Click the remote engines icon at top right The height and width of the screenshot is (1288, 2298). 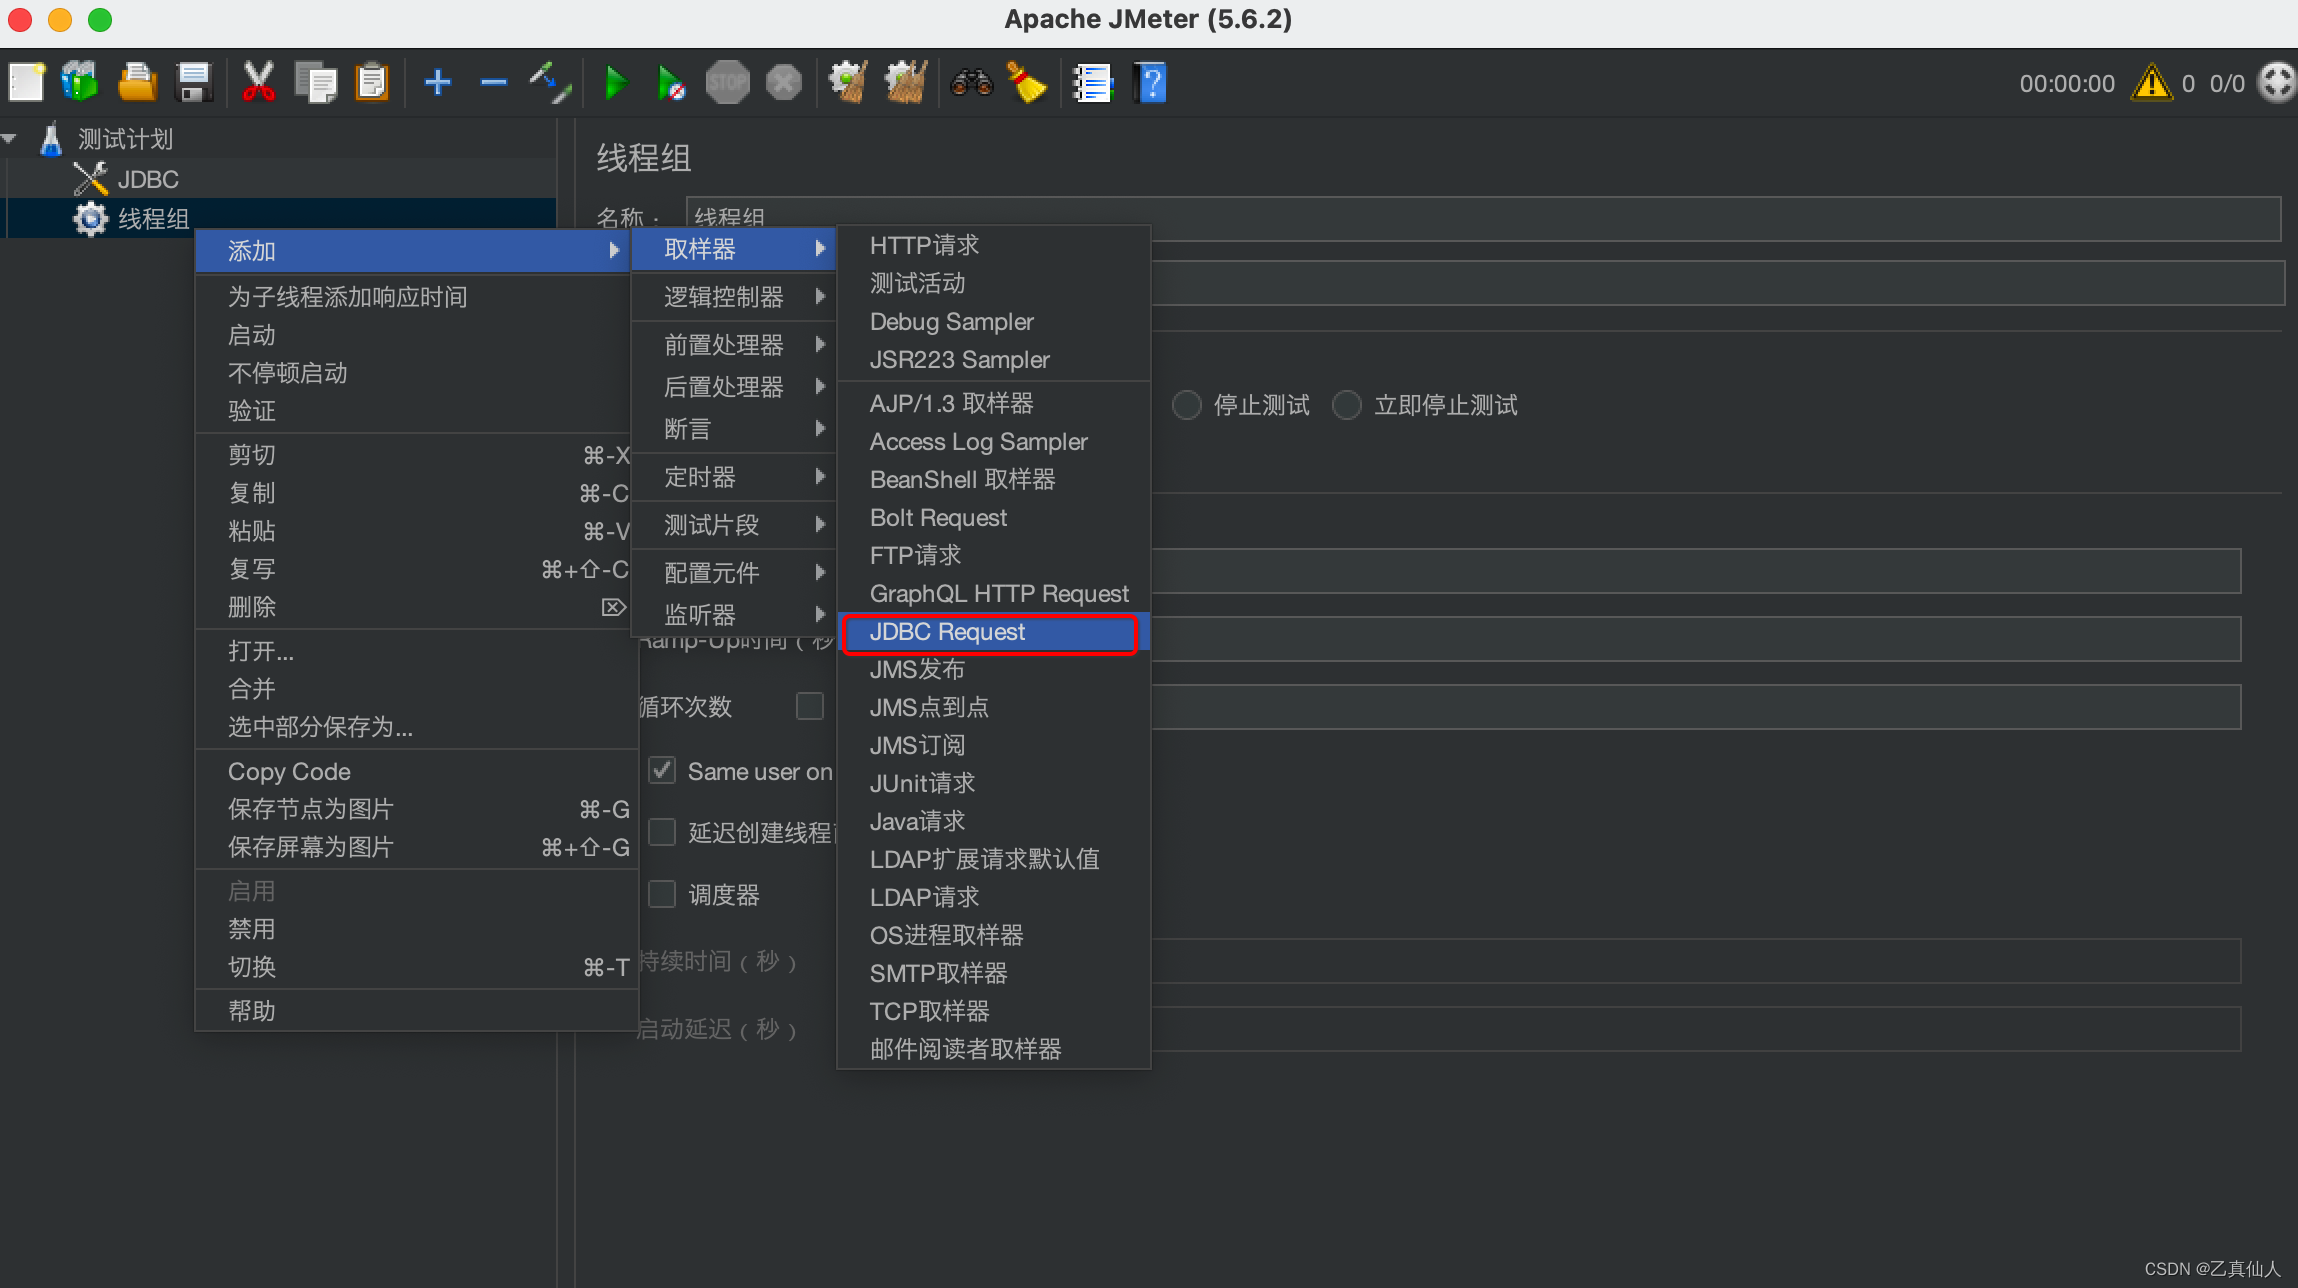(x=2278, y=83)
